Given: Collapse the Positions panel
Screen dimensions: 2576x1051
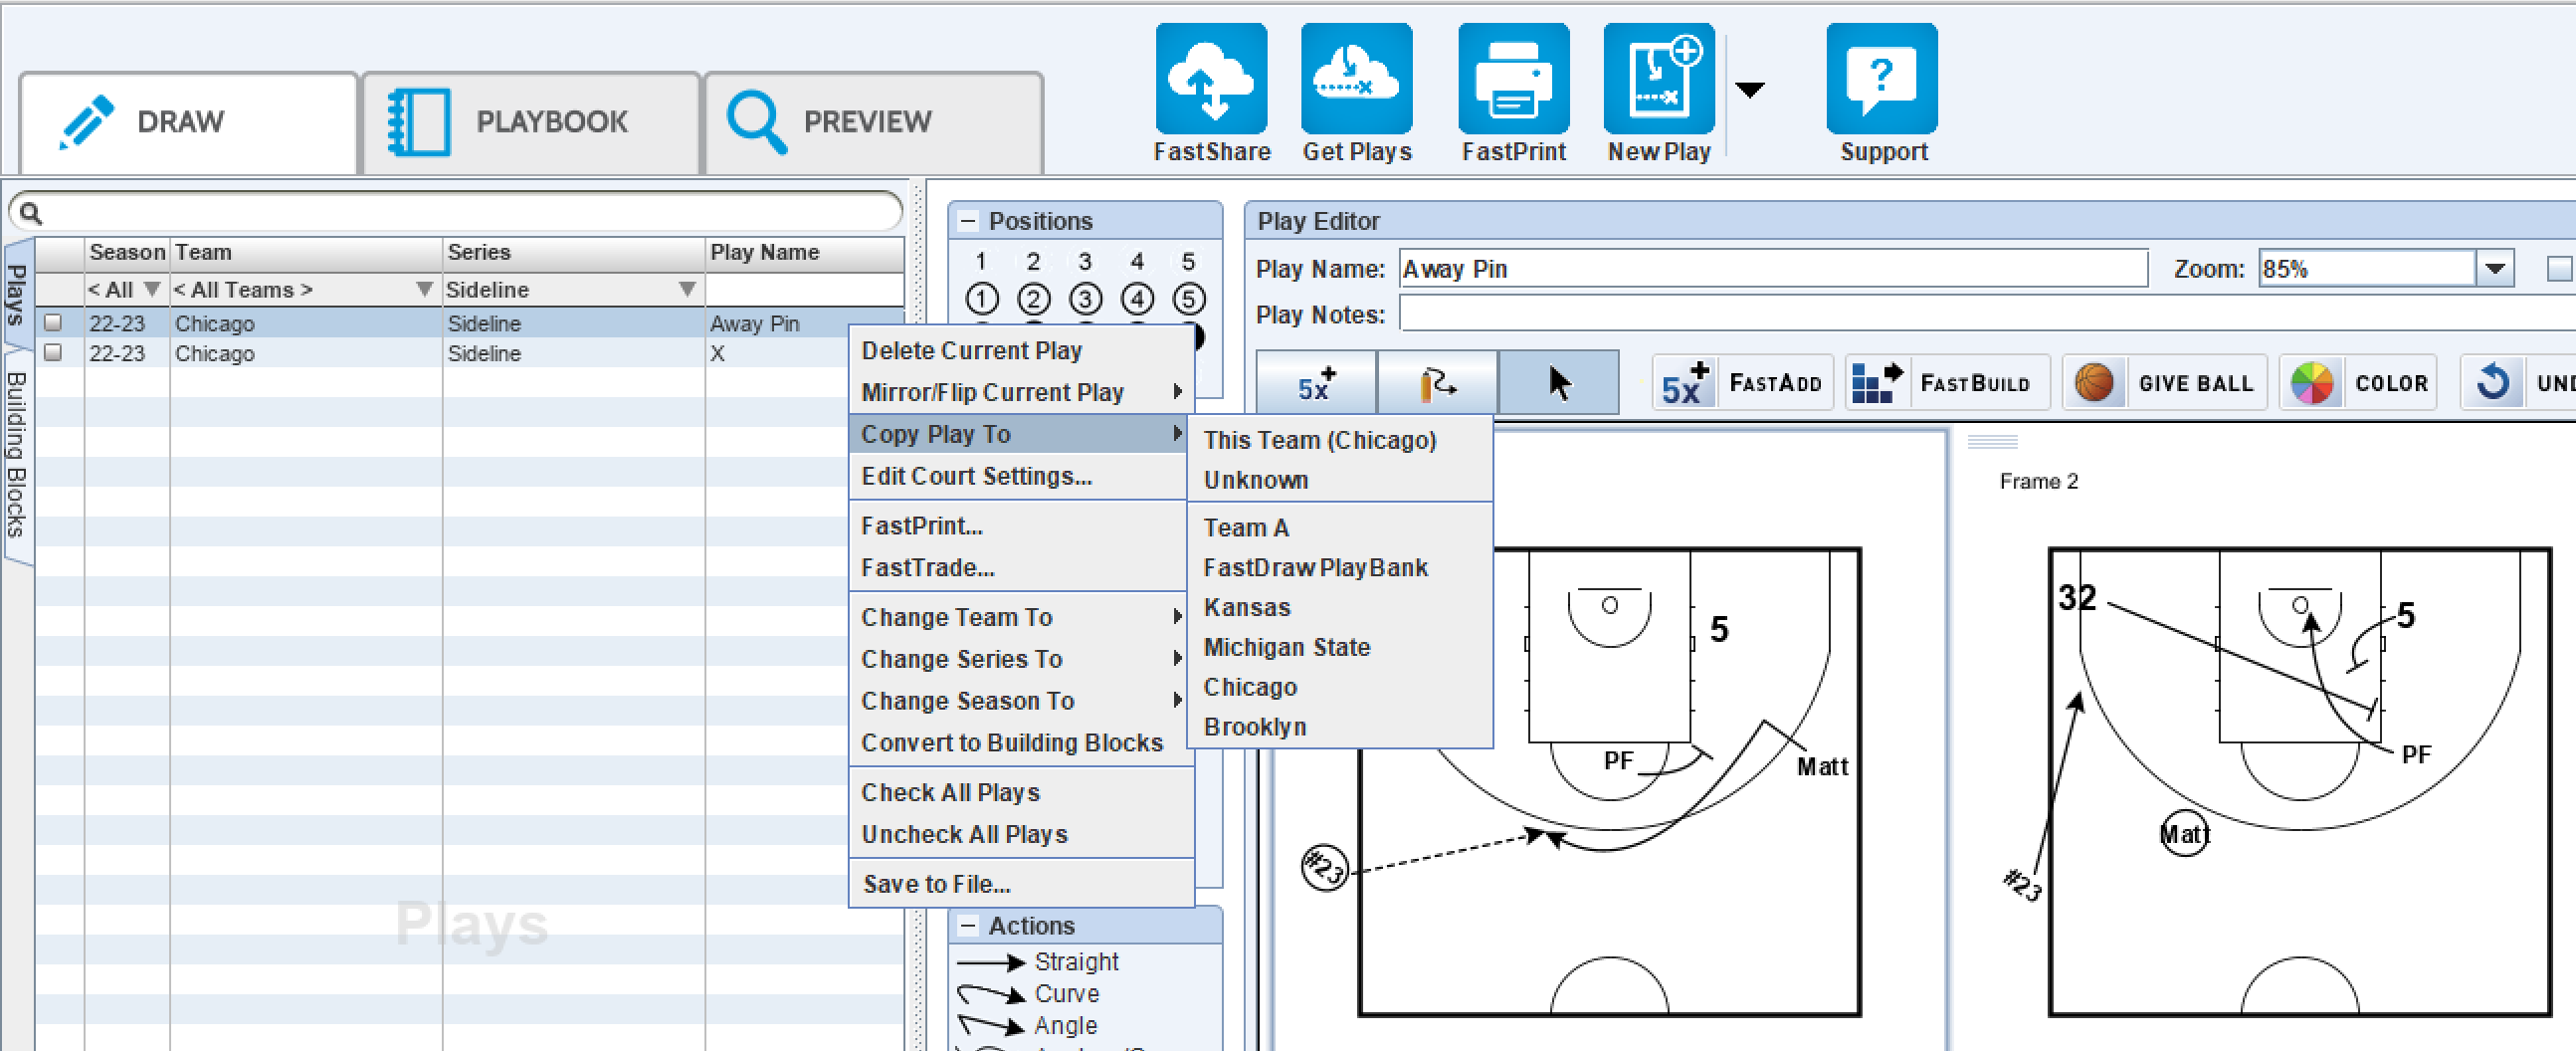Looking at the screenshot, I should 968,221.
